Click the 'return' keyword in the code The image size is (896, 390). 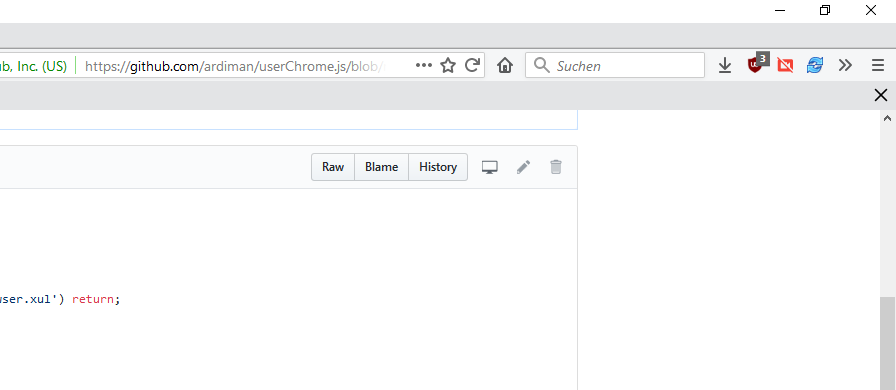tap(93, 299)
